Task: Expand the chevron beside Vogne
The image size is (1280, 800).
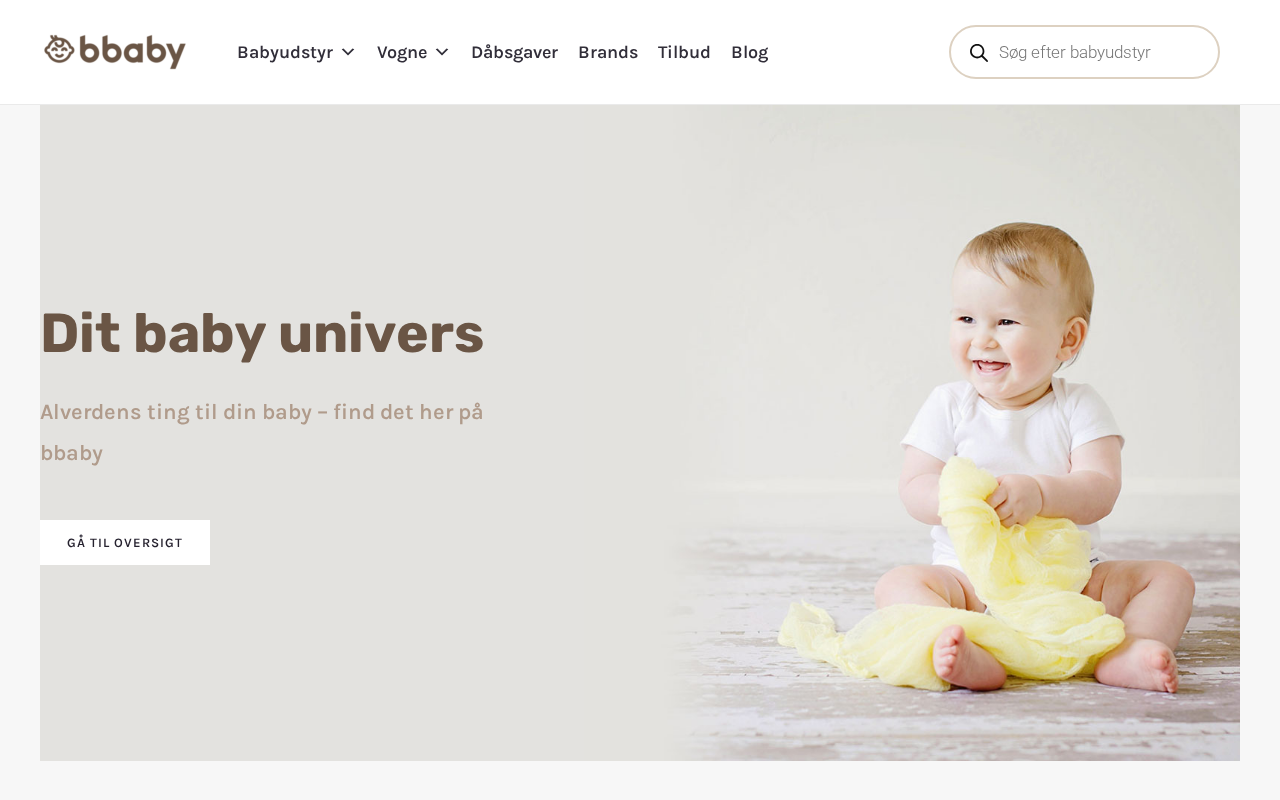Action: [x=442, y=52]
